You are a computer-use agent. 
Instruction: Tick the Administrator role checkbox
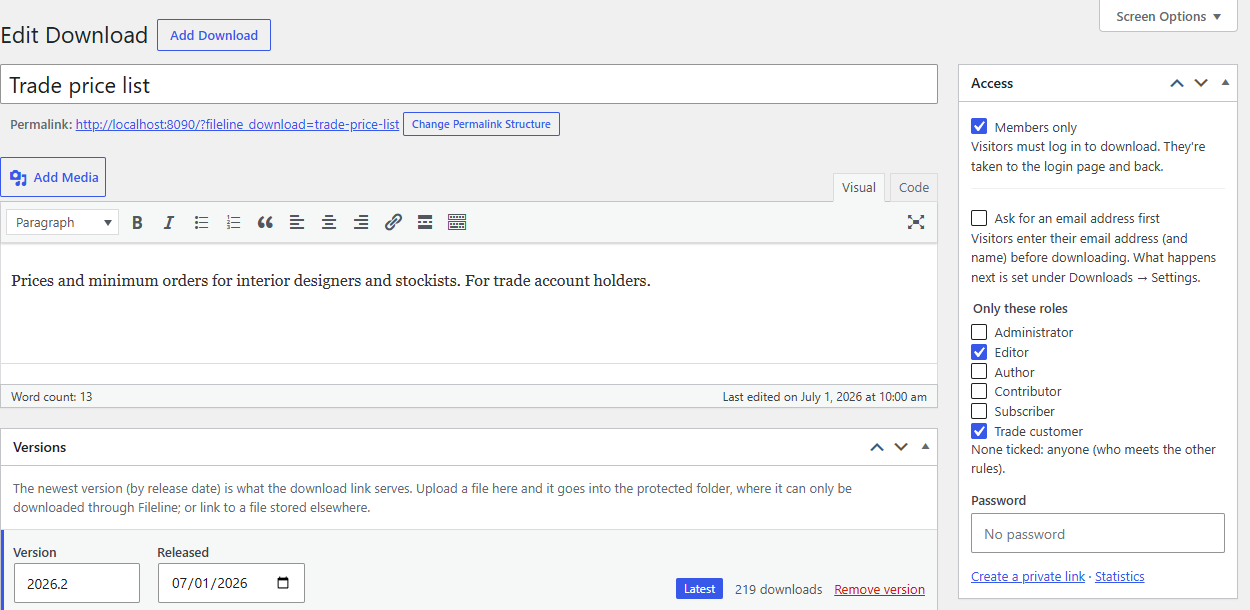coord(980,332)
